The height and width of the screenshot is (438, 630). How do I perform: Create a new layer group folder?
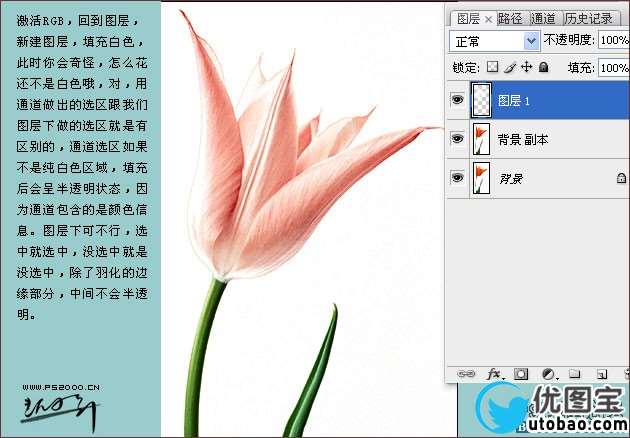click(x=575, y=374)
